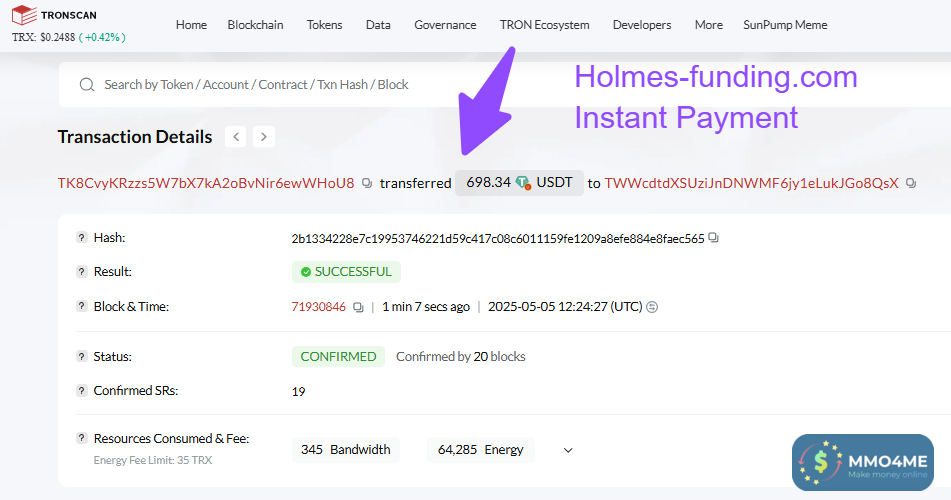Click the Transaction Details heading
Image resolution: width=951 pixels, height=500 pixels.
pos(135,137)
